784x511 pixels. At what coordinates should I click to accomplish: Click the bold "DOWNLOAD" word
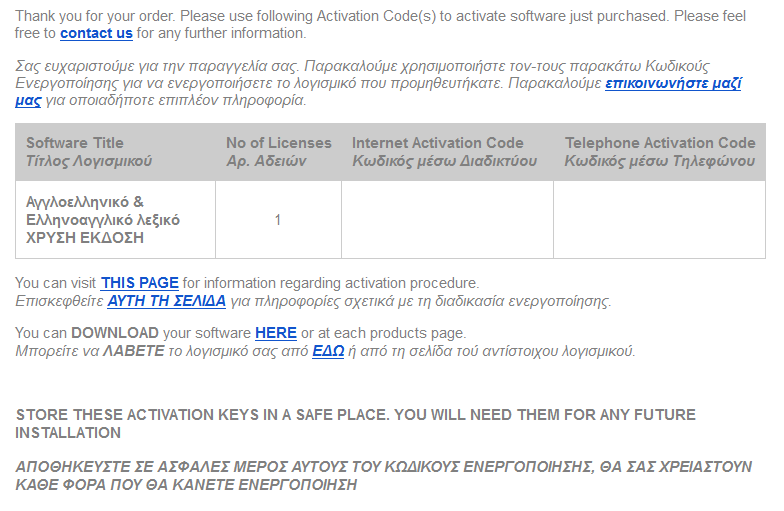(x=115, y=333)
